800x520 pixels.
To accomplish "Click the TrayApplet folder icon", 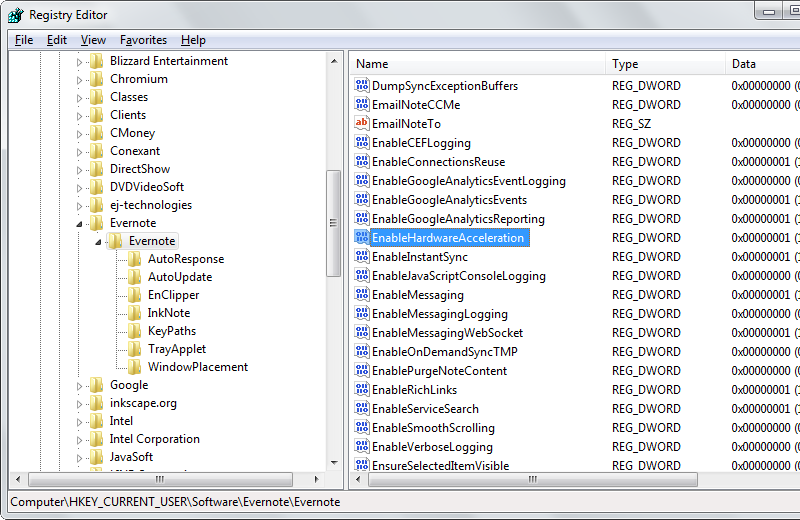I will pyautogui.click(x=134, y=349).
